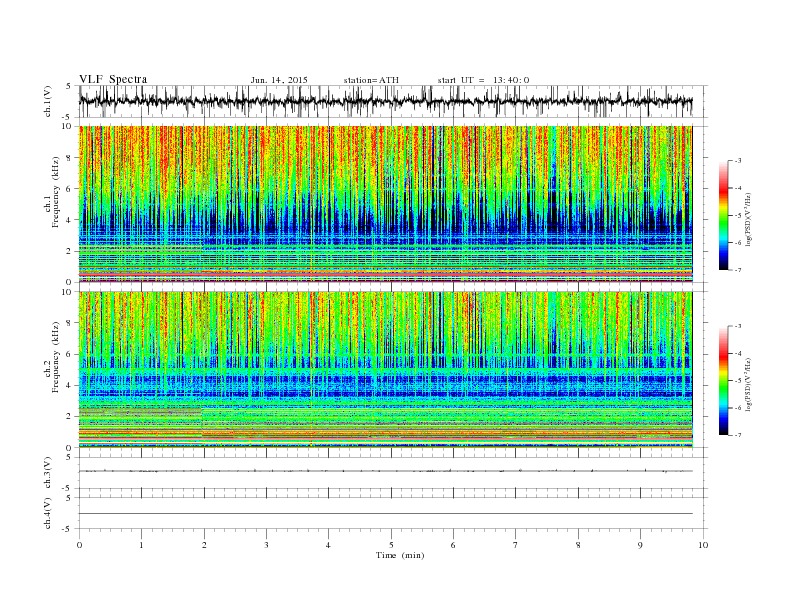
Task: Click the "7" tick on the time axis
Action: click(516, 545)
